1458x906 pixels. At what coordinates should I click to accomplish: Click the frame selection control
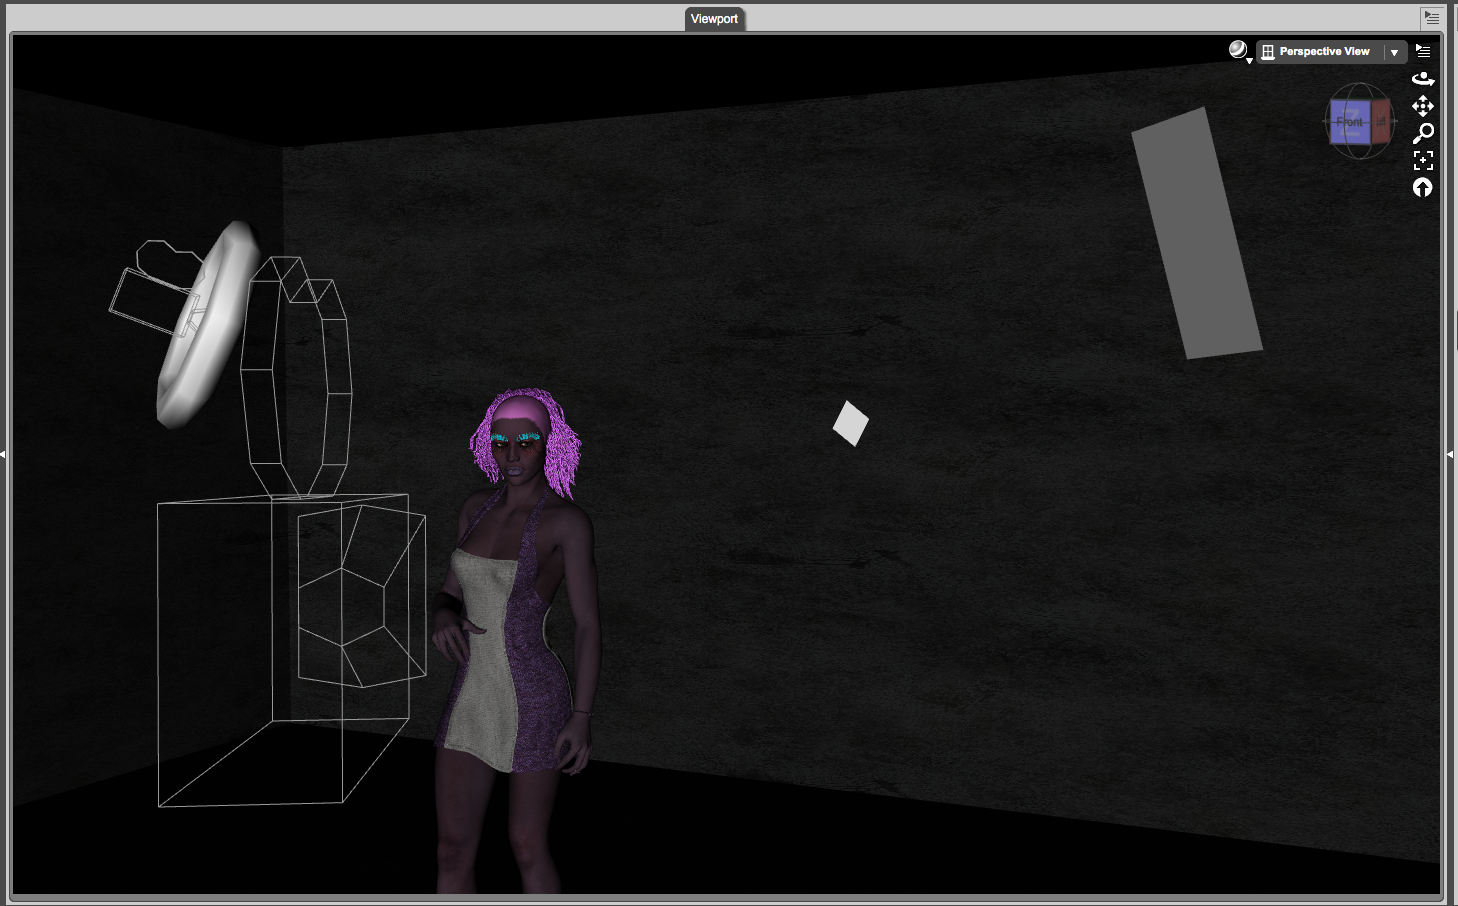tap(1423, 160)
